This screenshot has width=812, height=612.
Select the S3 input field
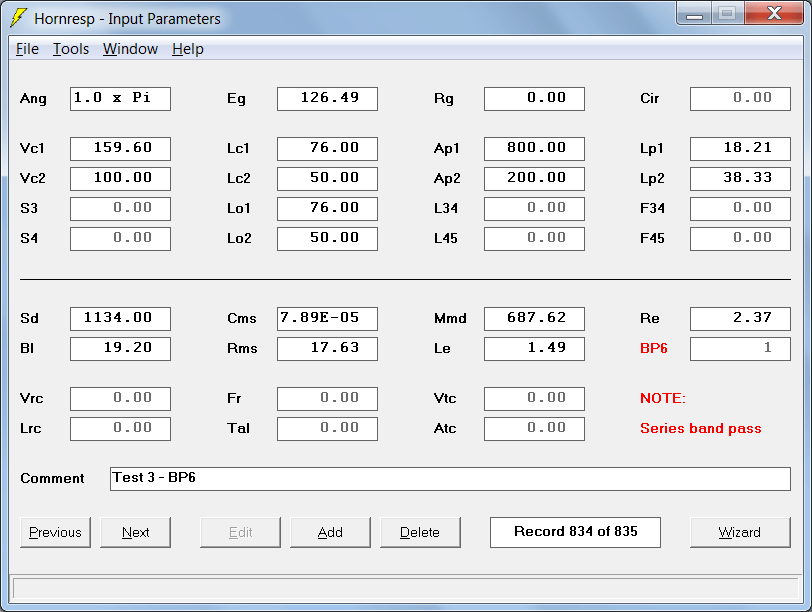click(x=120, y=209)
